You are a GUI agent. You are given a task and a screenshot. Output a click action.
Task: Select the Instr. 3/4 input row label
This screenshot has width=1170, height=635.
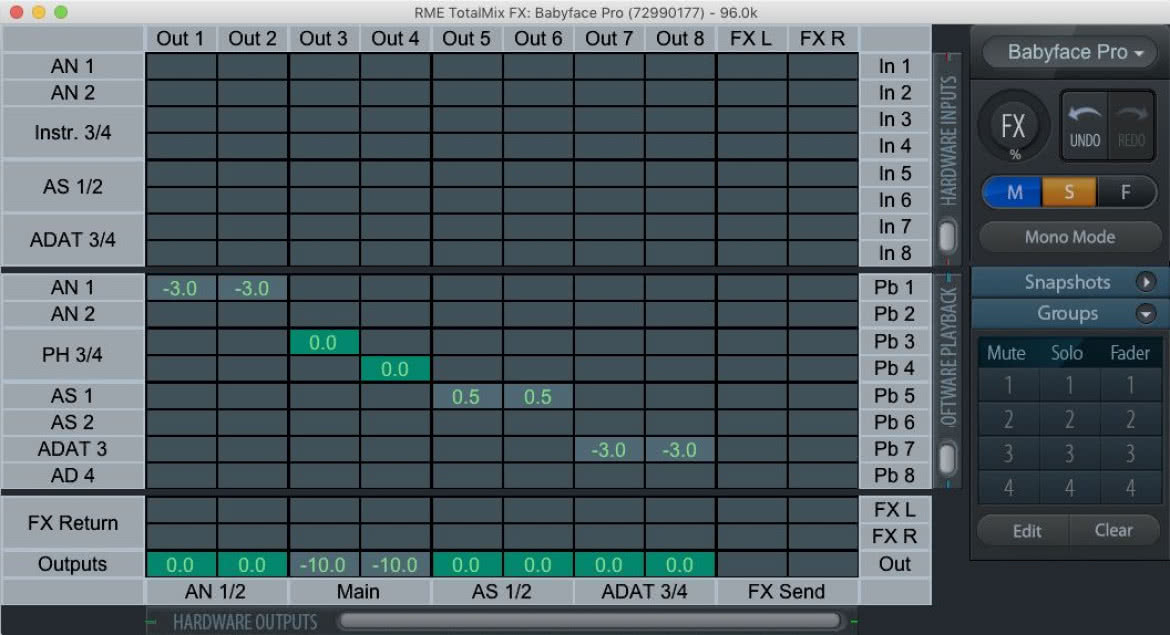pos(72,133)
